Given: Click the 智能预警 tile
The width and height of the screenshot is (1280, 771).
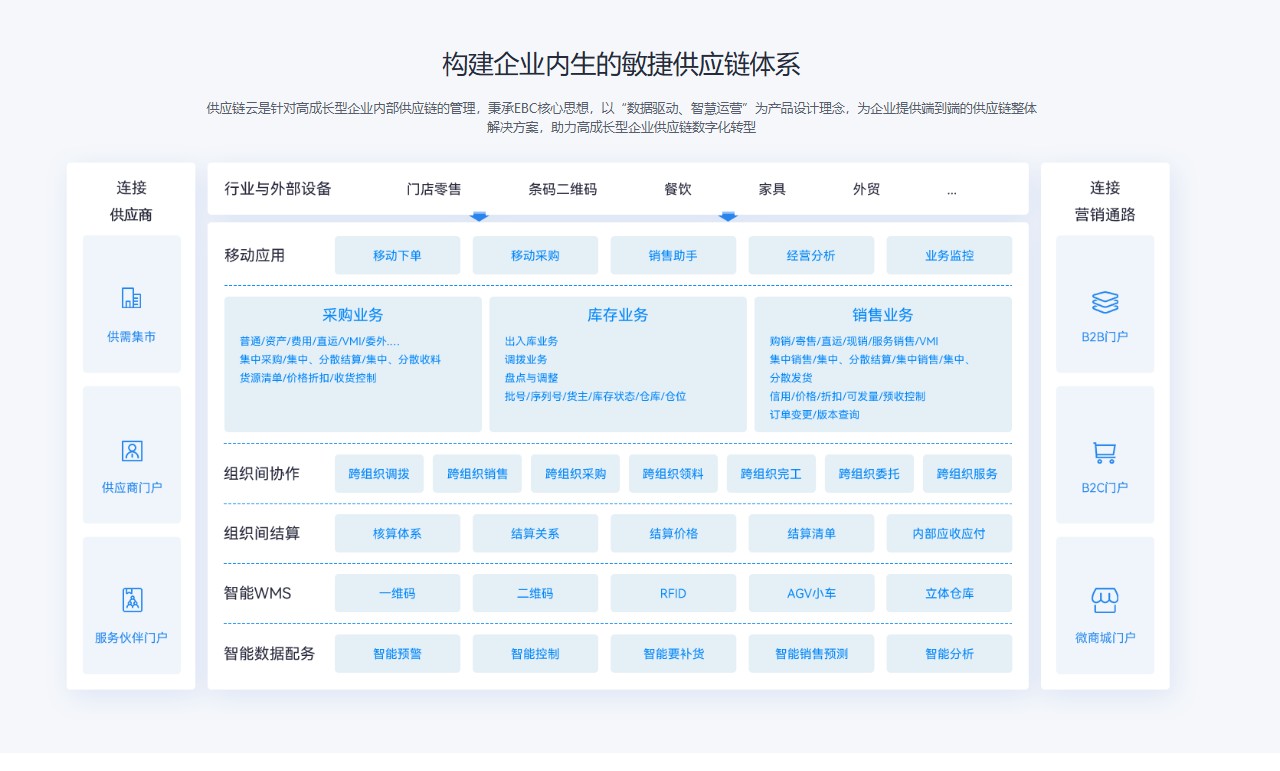Looking at the screenshot, I should [x=397, y=653].
